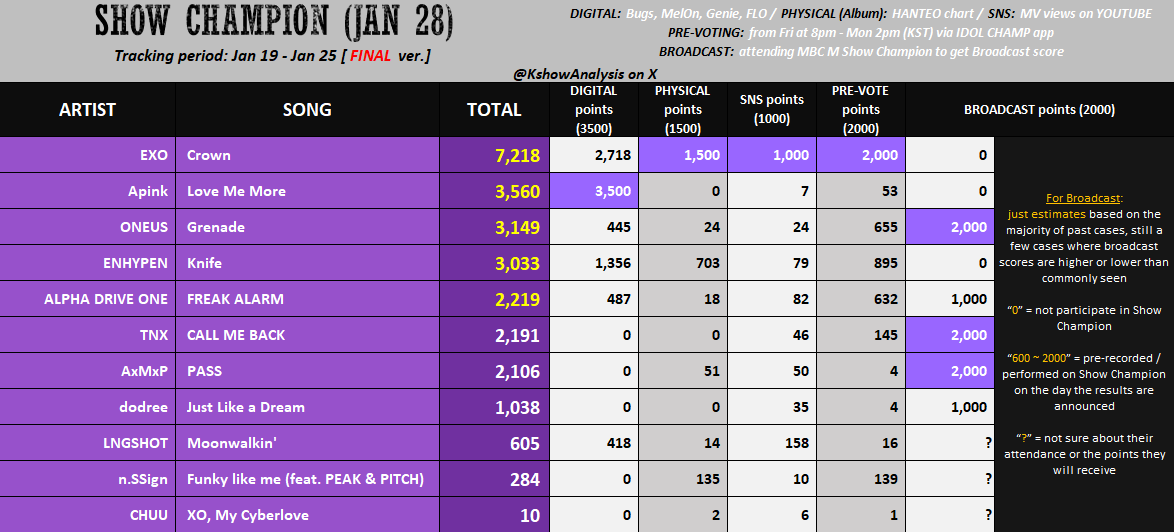Click n.SSign physical points 135
The height and width of the screenshot is (532, 1174).
click(x=683, y=479)
